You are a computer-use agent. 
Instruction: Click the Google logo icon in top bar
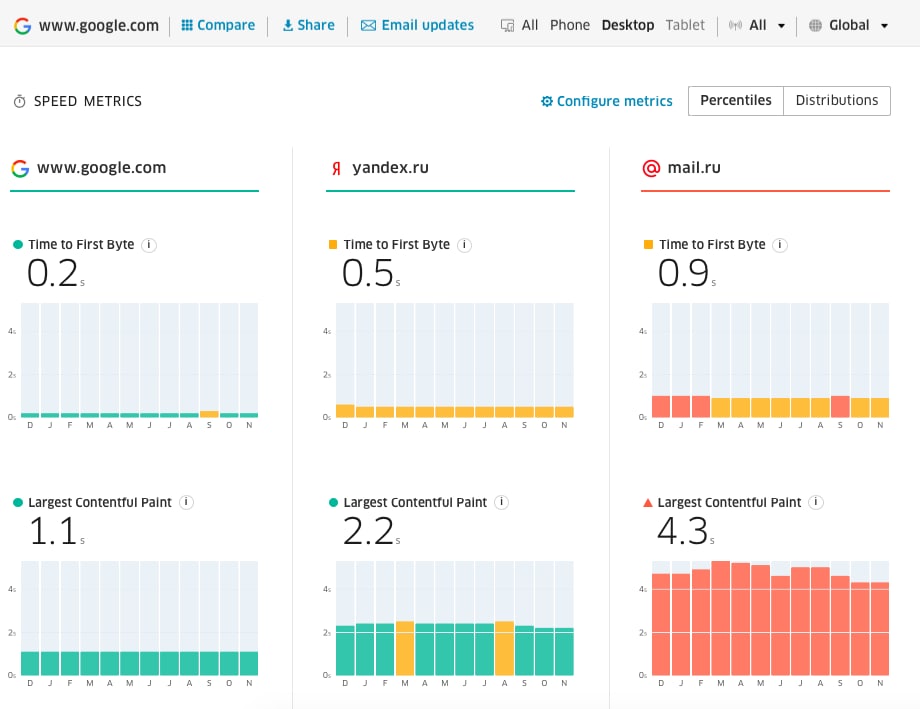click(x=20, y=25)
